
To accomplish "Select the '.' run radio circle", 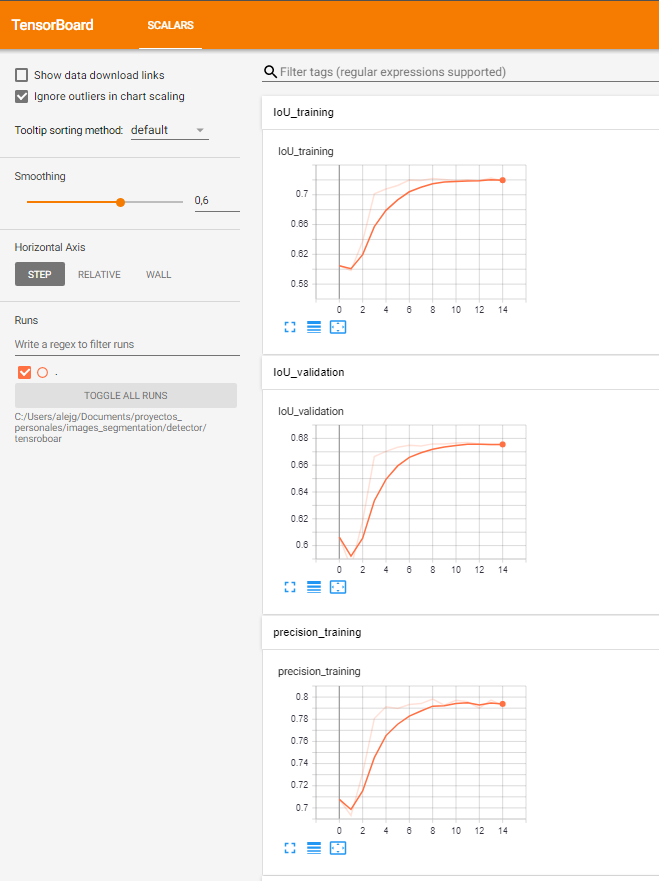I will pyautogui.click(x=42, y=373).
